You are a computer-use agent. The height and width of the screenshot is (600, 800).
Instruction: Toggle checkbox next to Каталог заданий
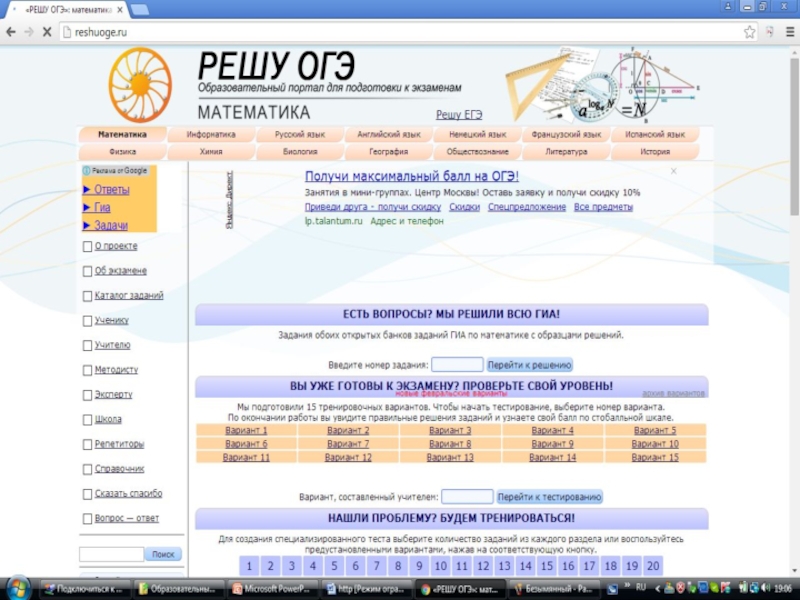pos(87,296)
